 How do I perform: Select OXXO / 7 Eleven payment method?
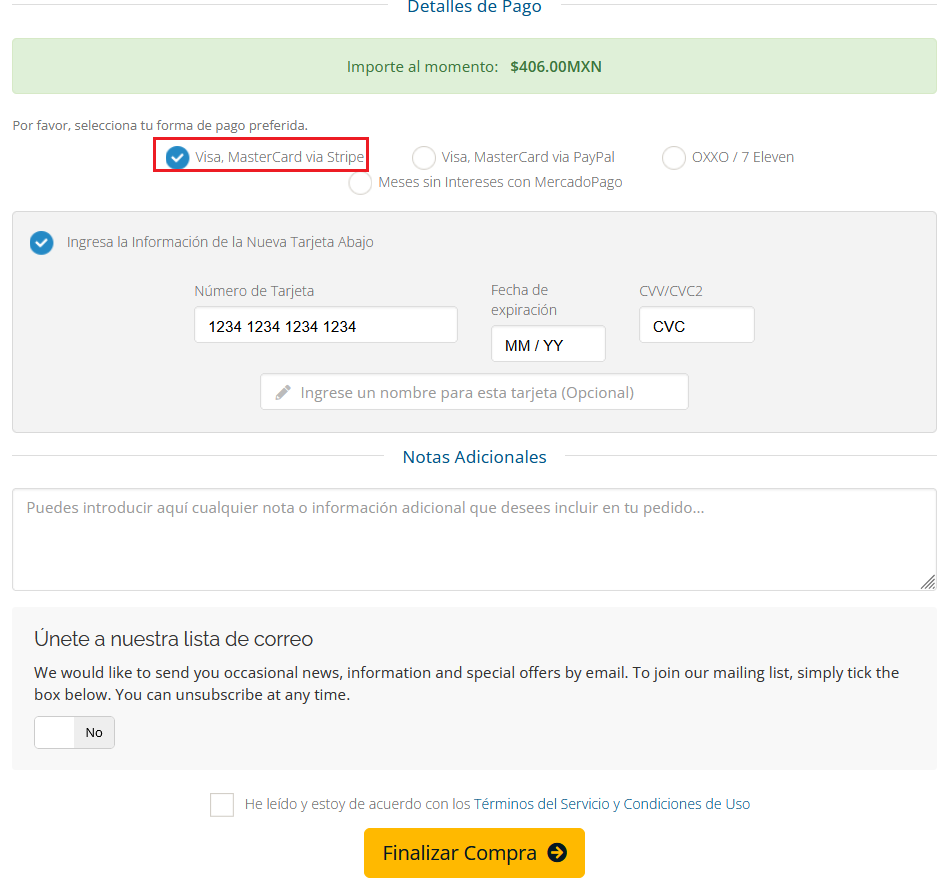coord(674,157)
